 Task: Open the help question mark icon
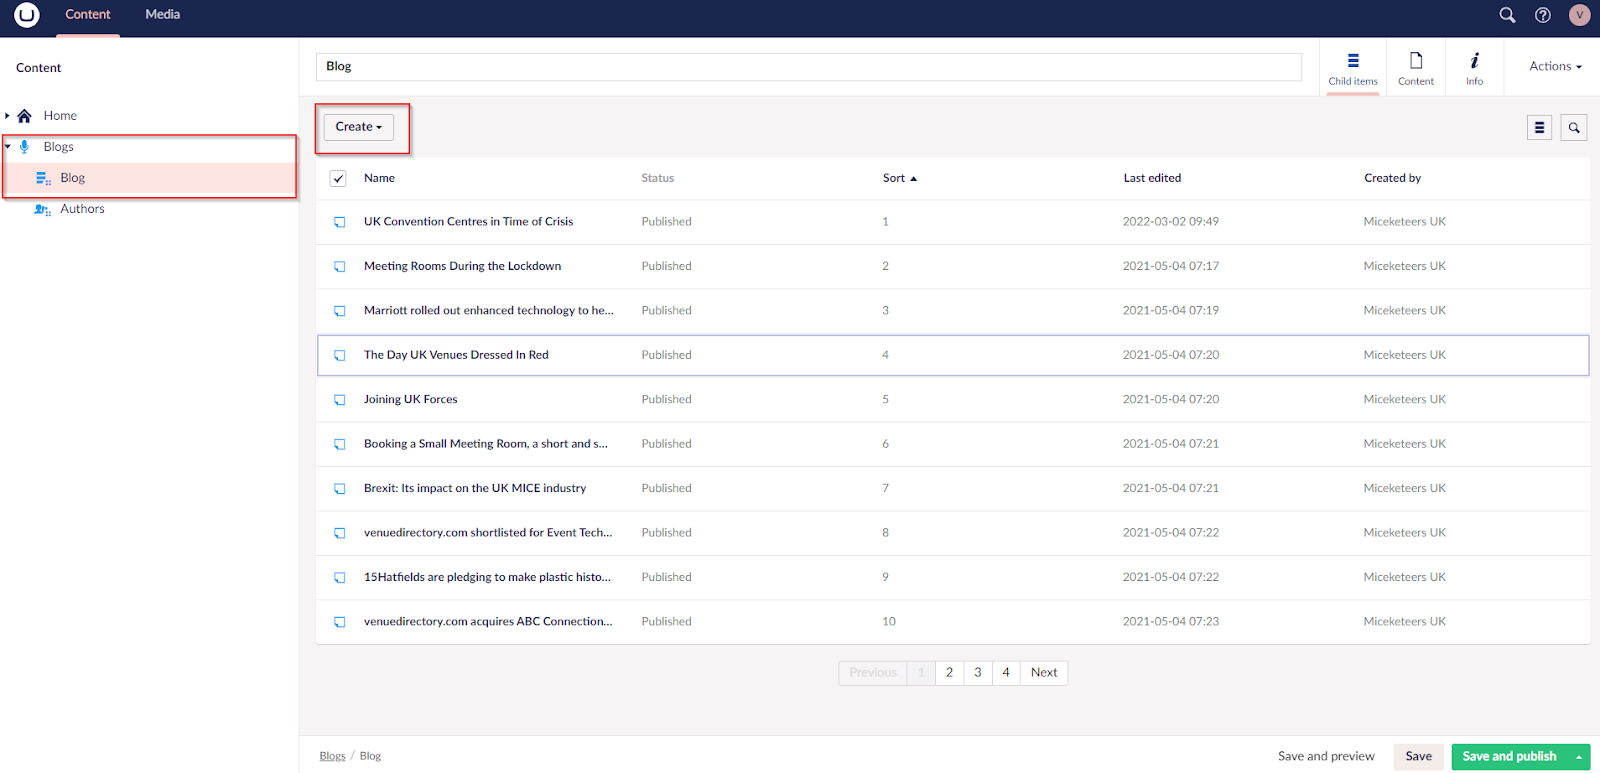pyautogui.click(x=1543, y=15)
